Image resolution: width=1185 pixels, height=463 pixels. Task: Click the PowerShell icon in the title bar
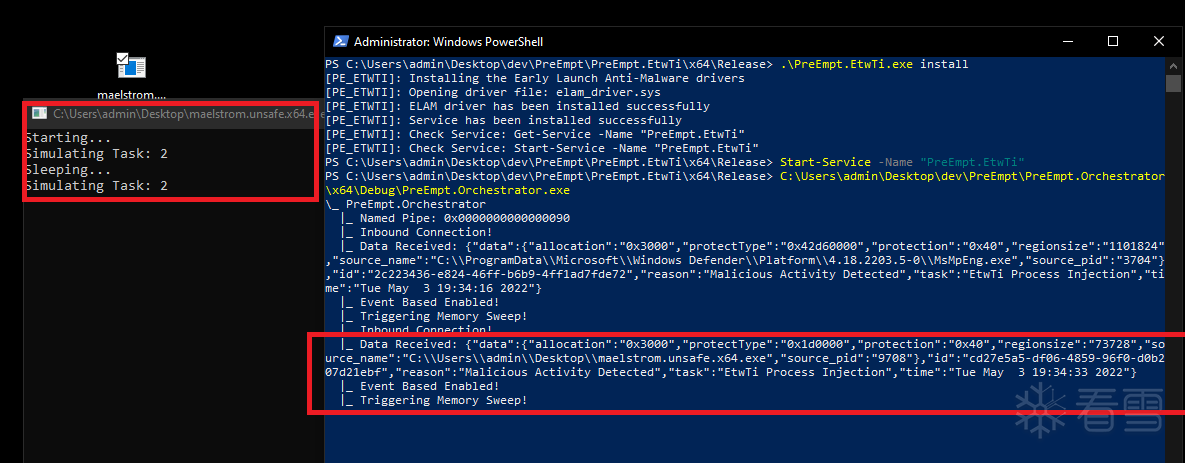coord(340,41)
